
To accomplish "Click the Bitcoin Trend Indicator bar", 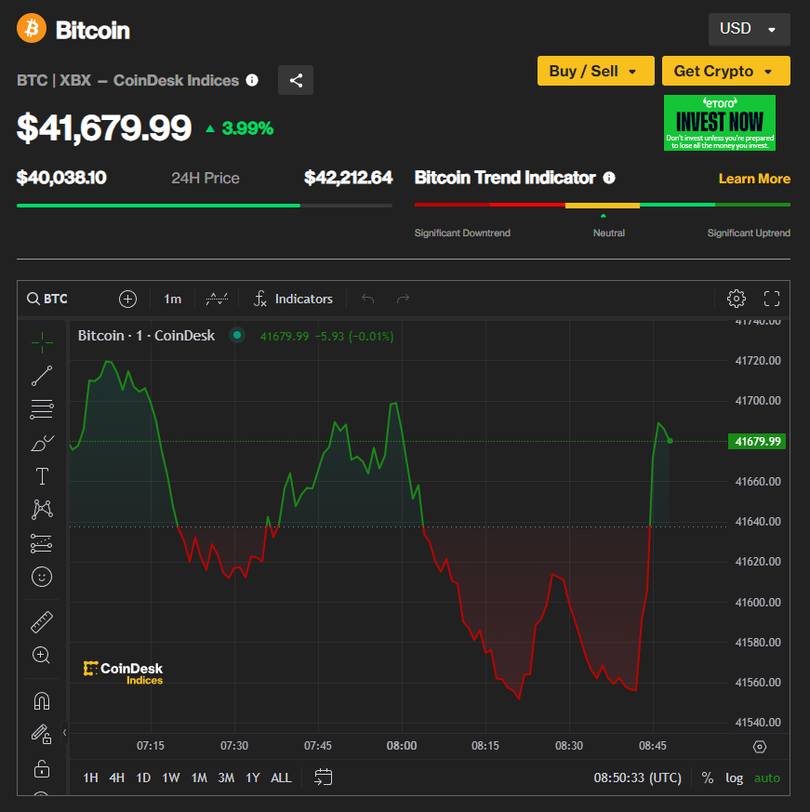I will pos(602,205).
